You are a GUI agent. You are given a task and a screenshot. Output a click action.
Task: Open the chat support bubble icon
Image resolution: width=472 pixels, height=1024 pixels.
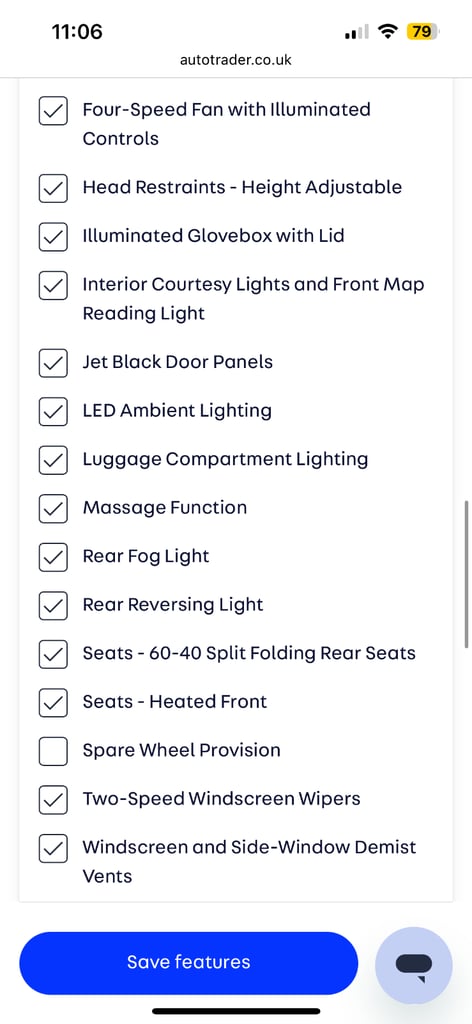(x=414, y=965)
